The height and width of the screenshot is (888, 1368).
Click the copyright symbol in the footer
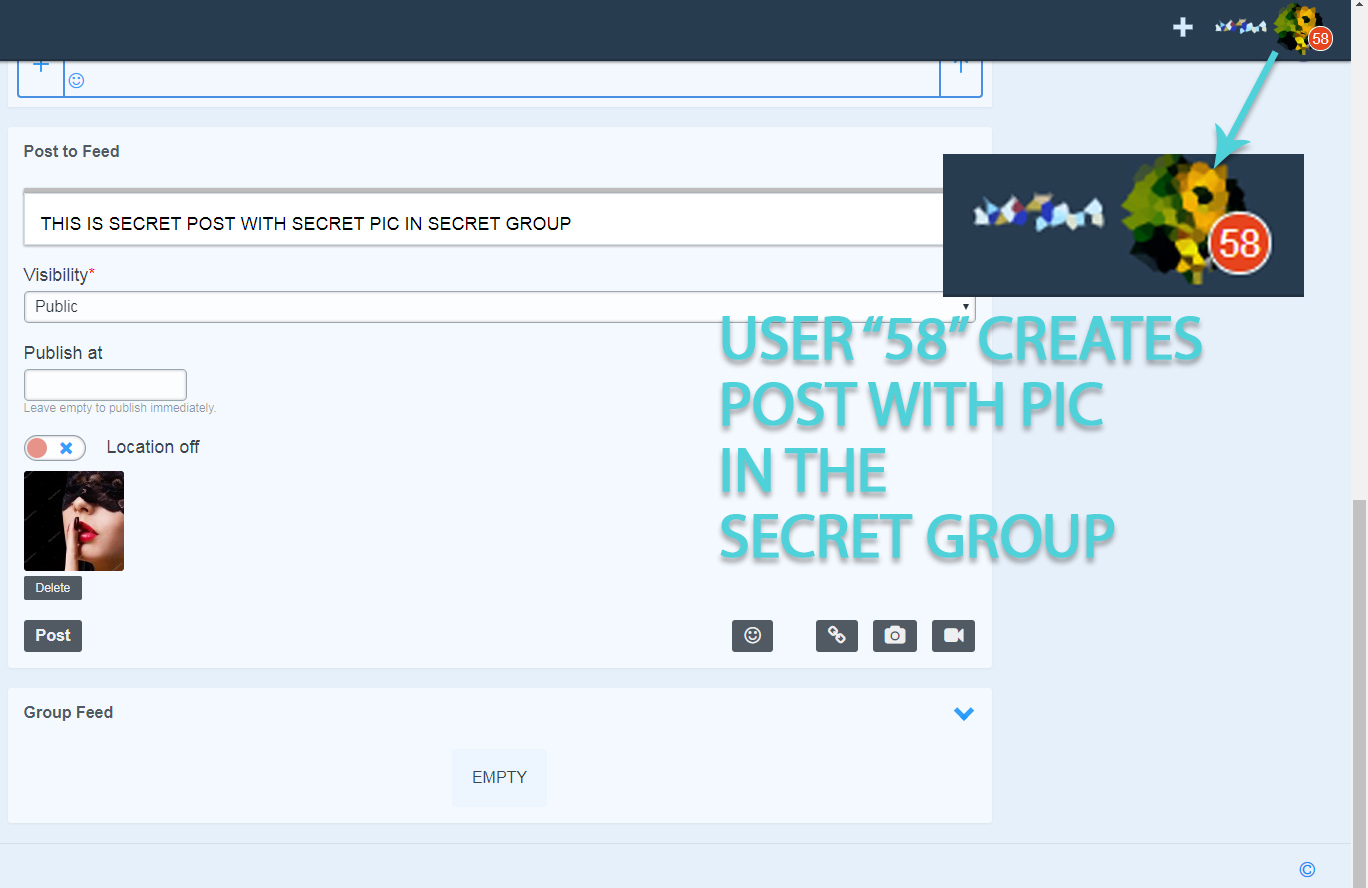[1307, 870]
